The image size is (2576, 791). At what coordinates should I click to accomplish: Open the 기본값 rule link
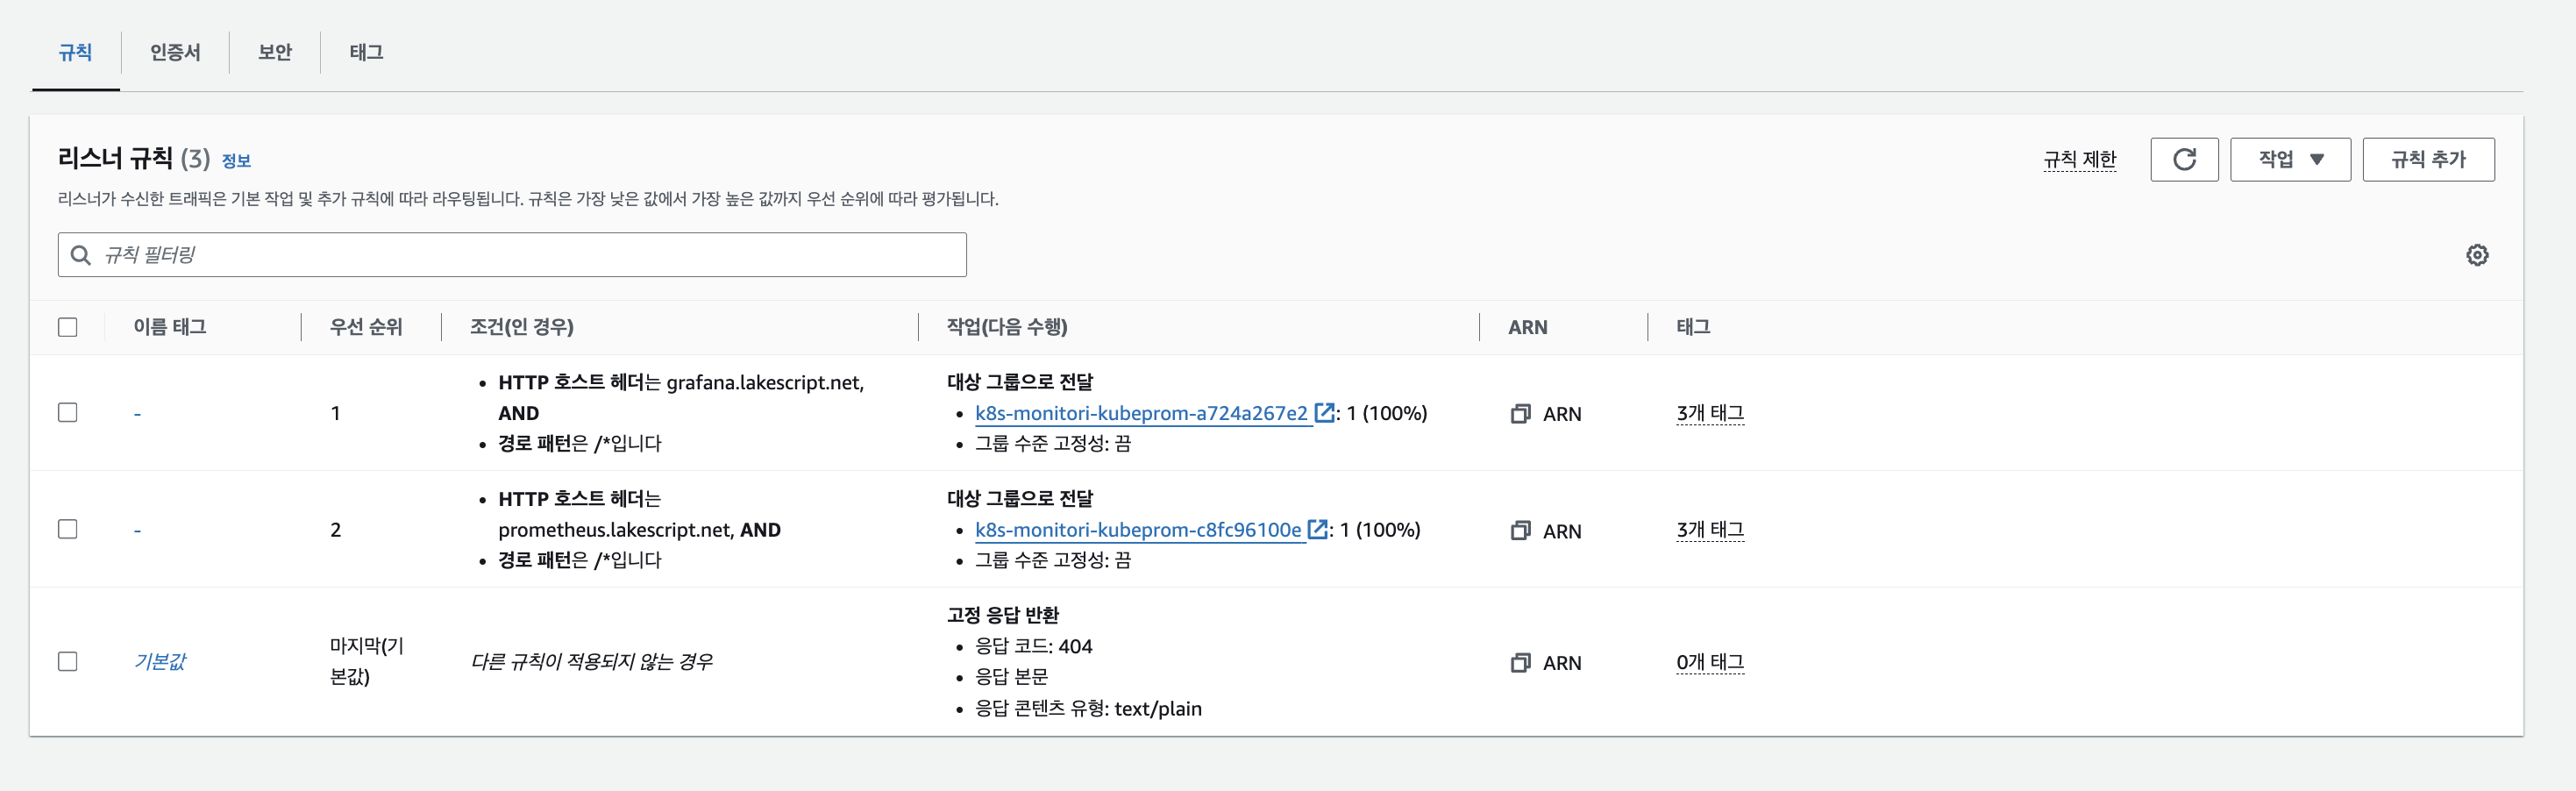click(x=160, y=661)
